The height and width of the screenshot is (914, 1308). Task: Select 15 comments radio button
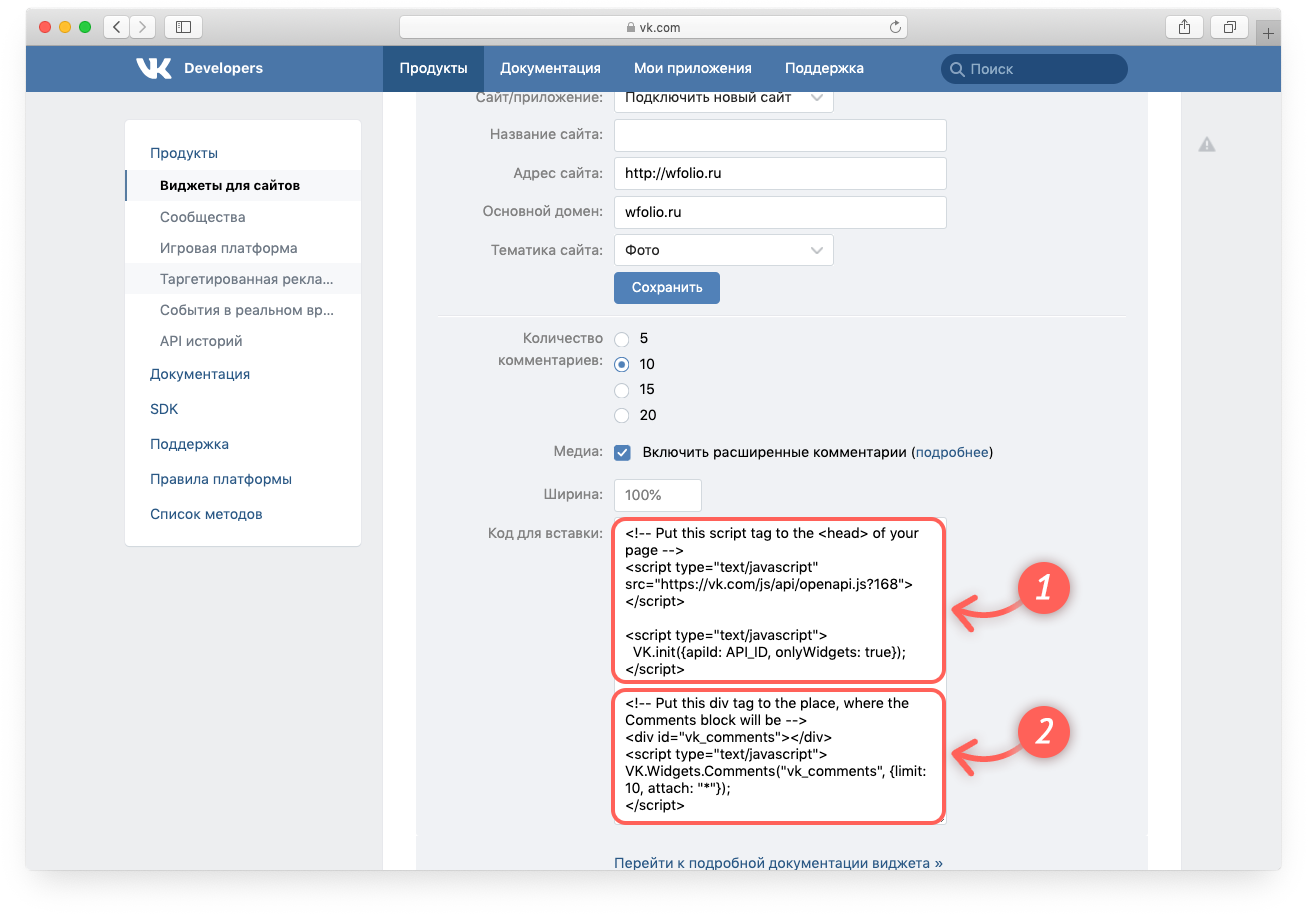(x=621, y=390)
